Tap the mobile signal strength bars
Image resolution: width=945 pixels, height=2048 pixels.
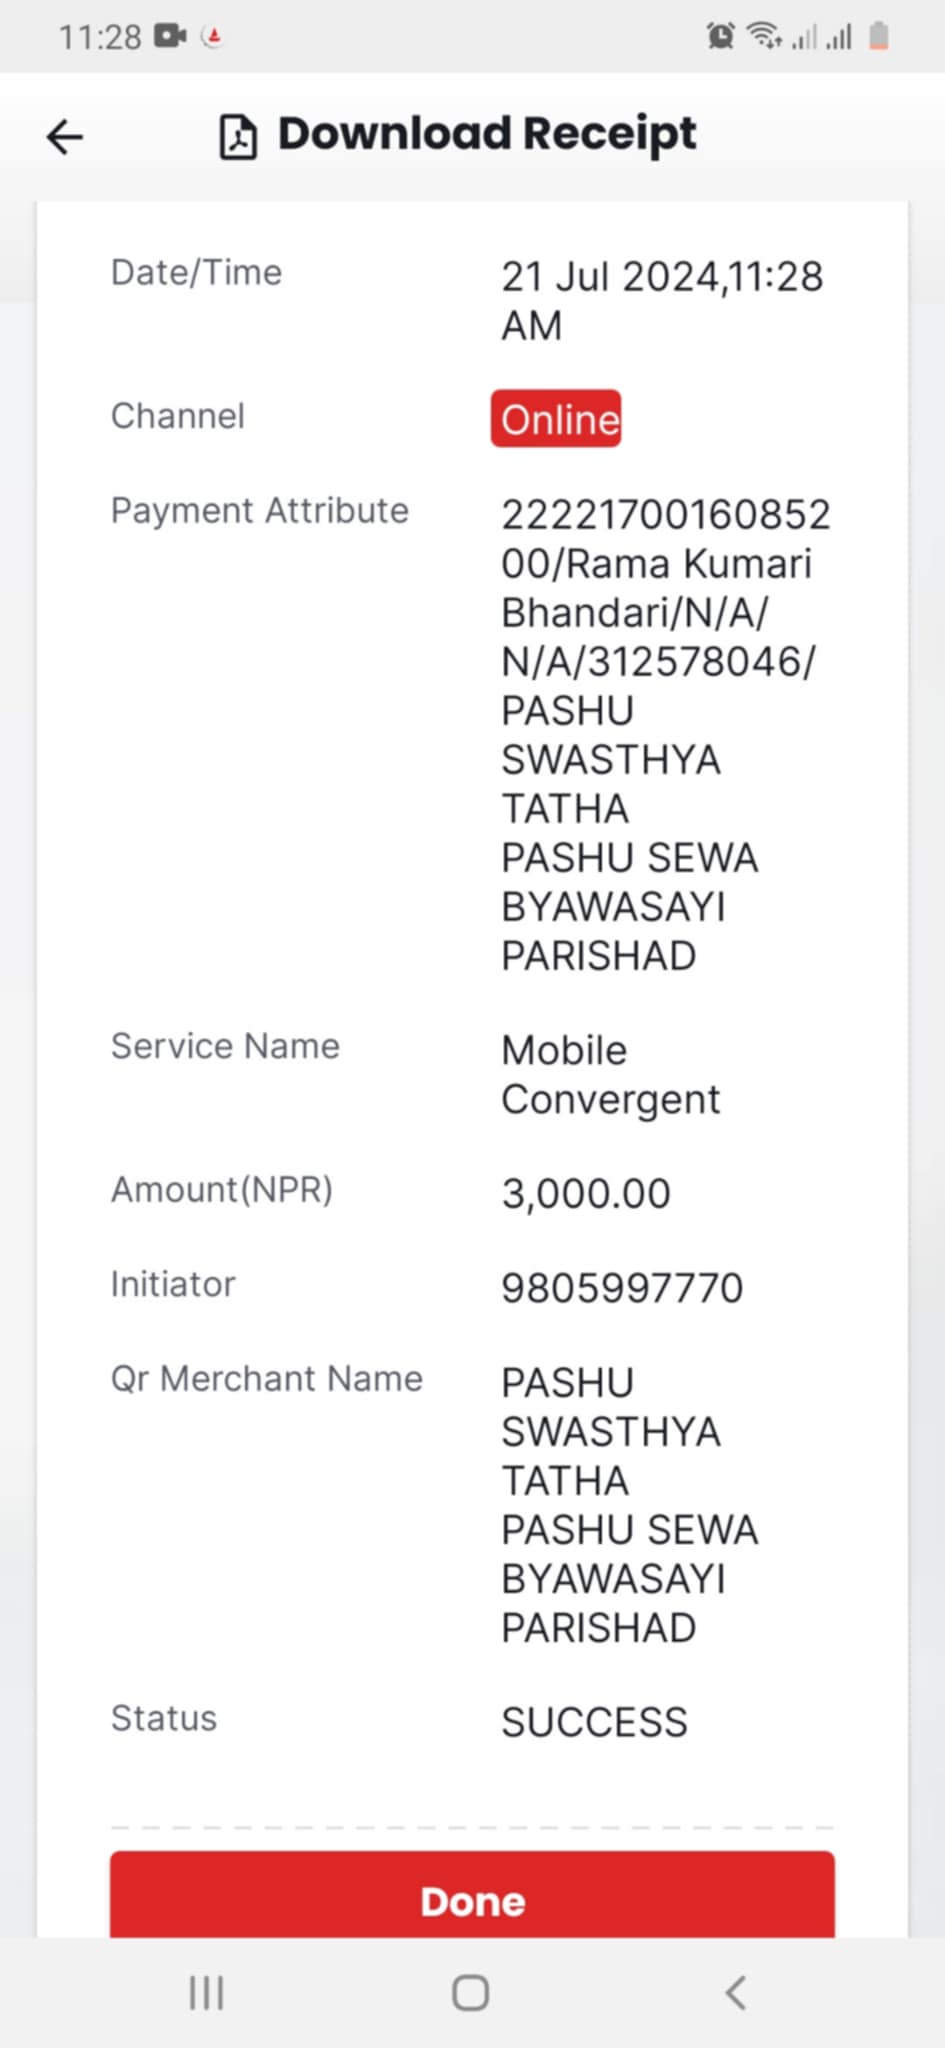[822, 37]
